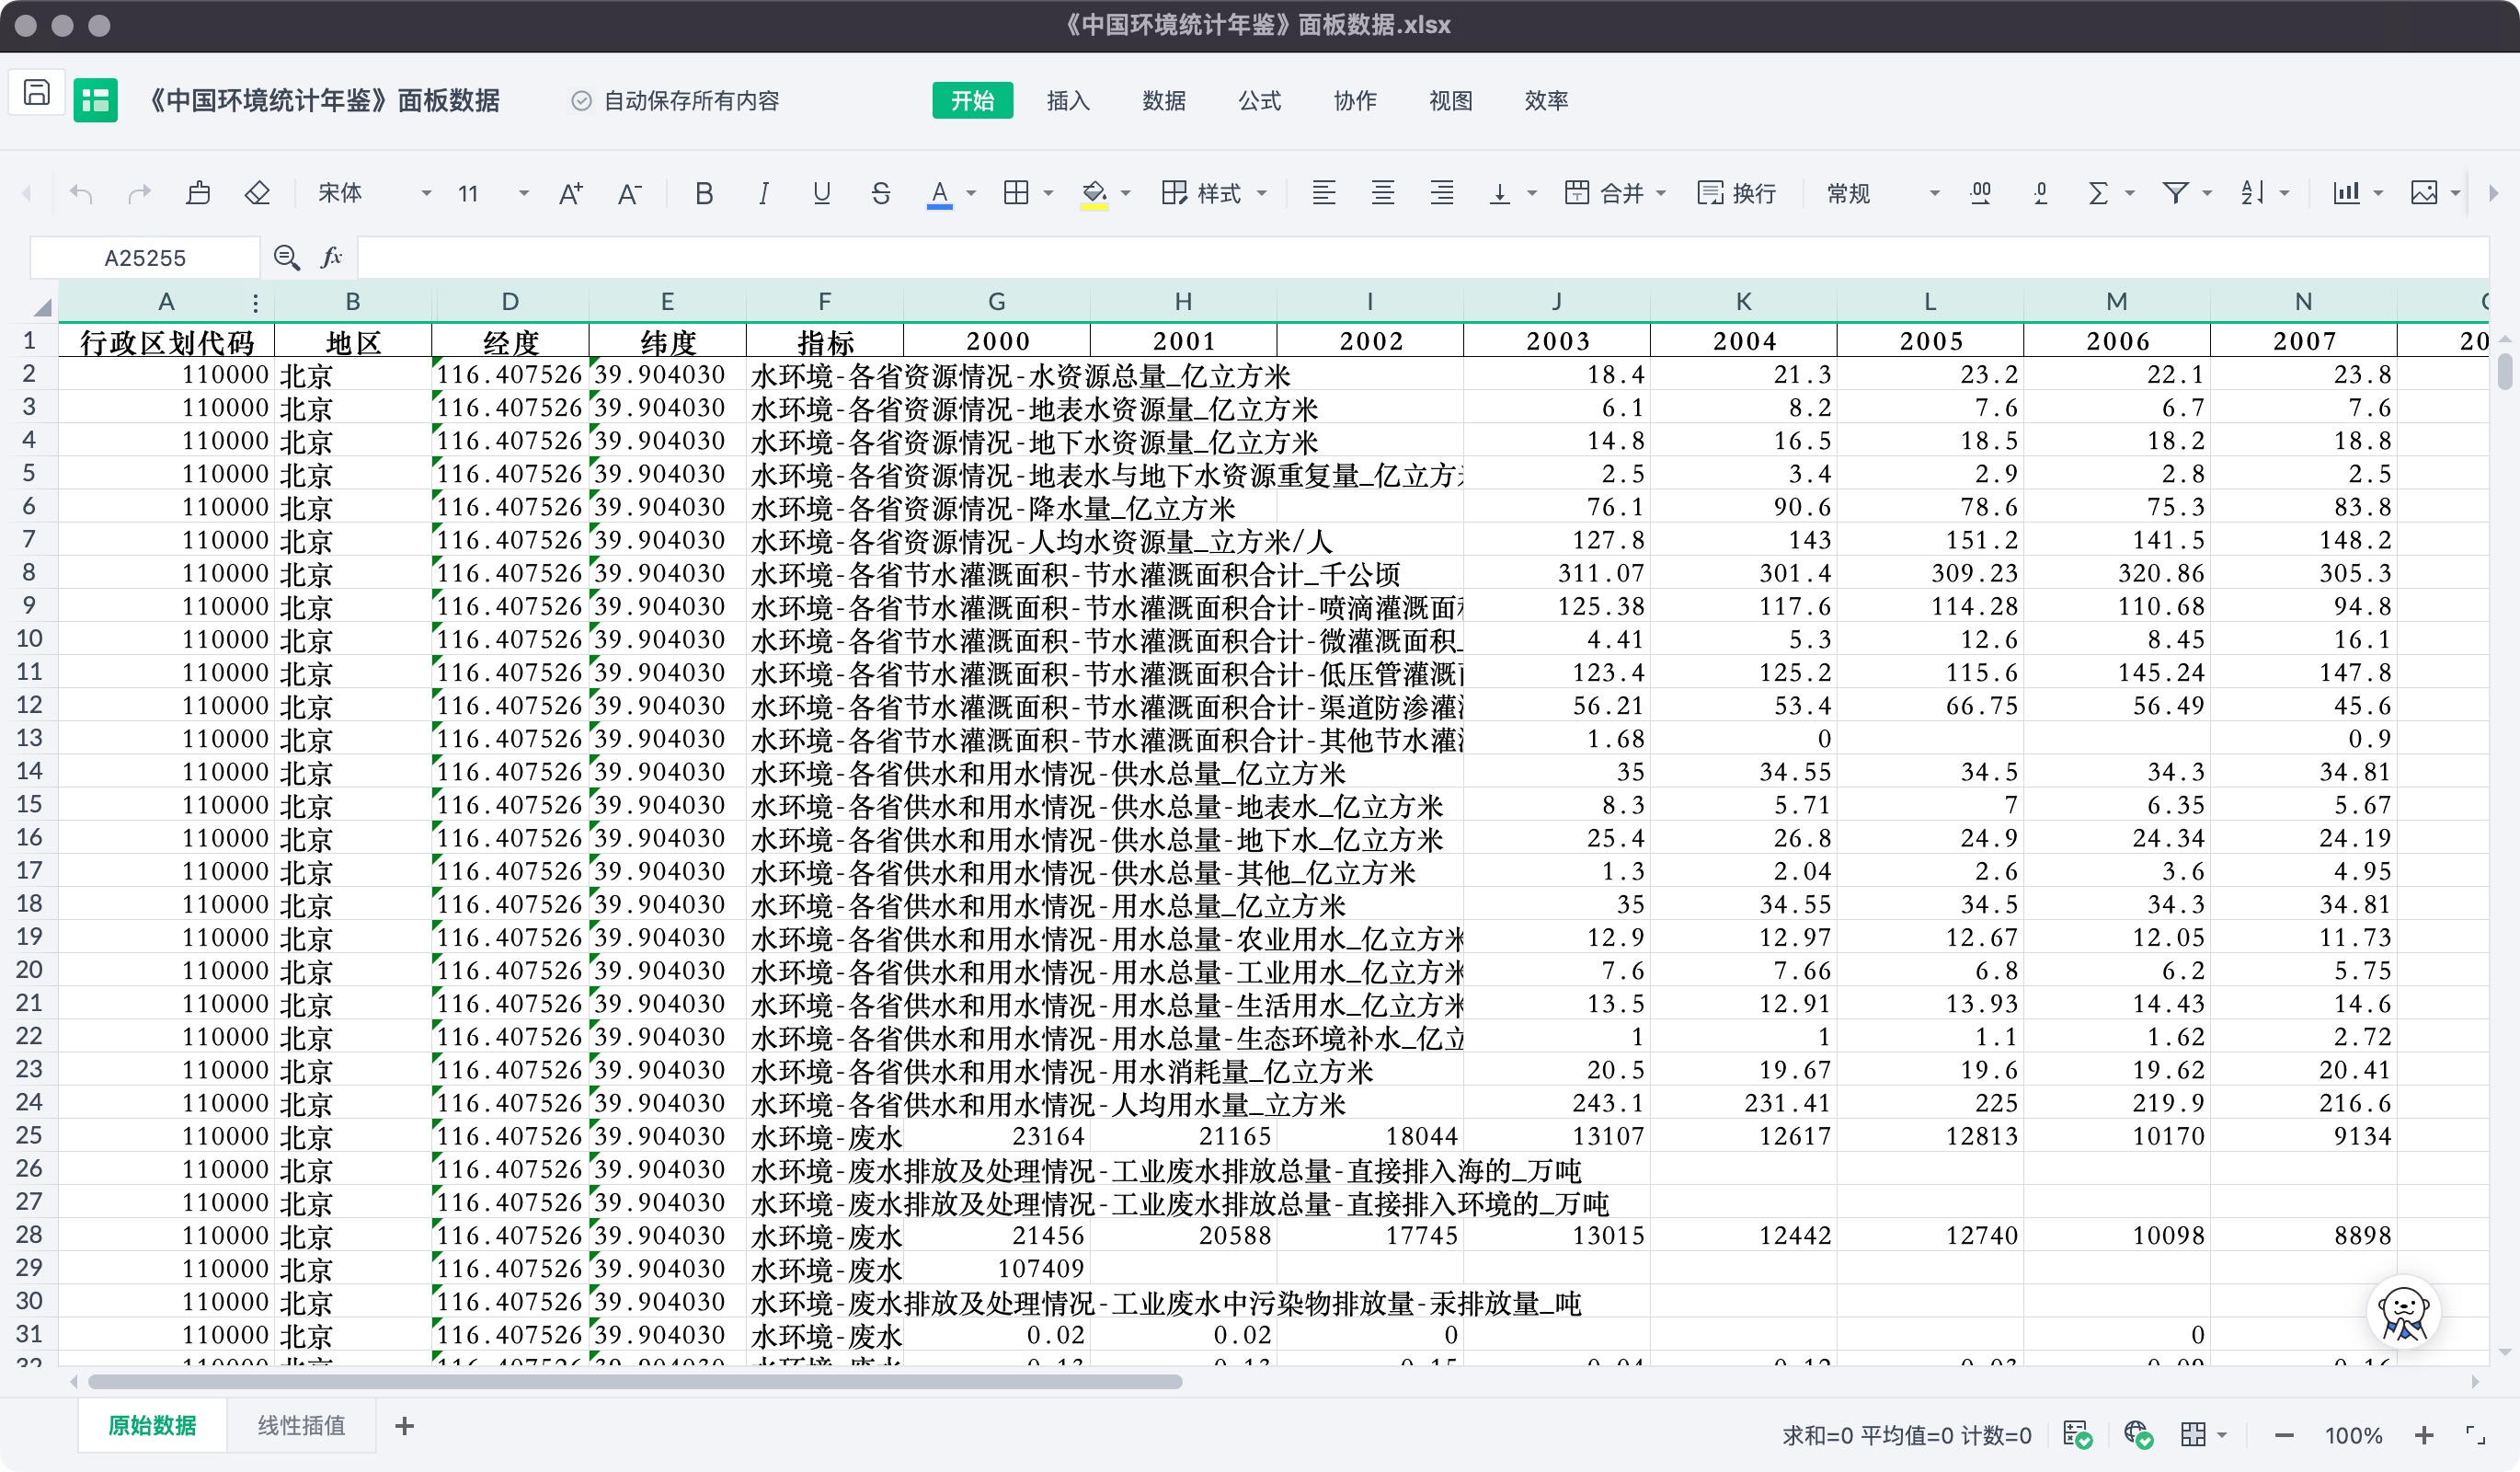Switch to the 线性插值 sheet tab
The image size is (2520, 1472).
(301, 1425)
